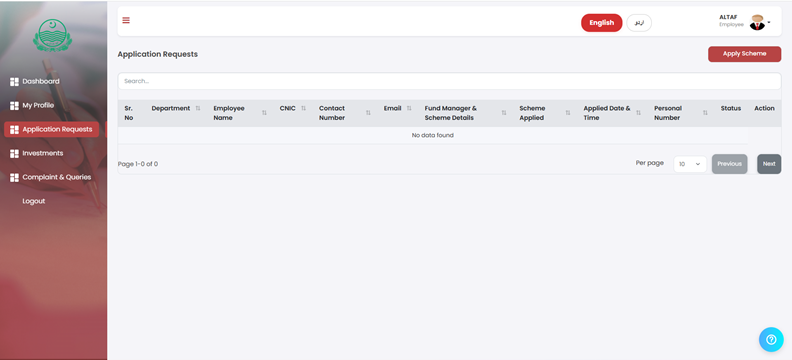This screenshot has width=792, height=360.
Task: Click the 'No data found' message
Action: (432, 135)
